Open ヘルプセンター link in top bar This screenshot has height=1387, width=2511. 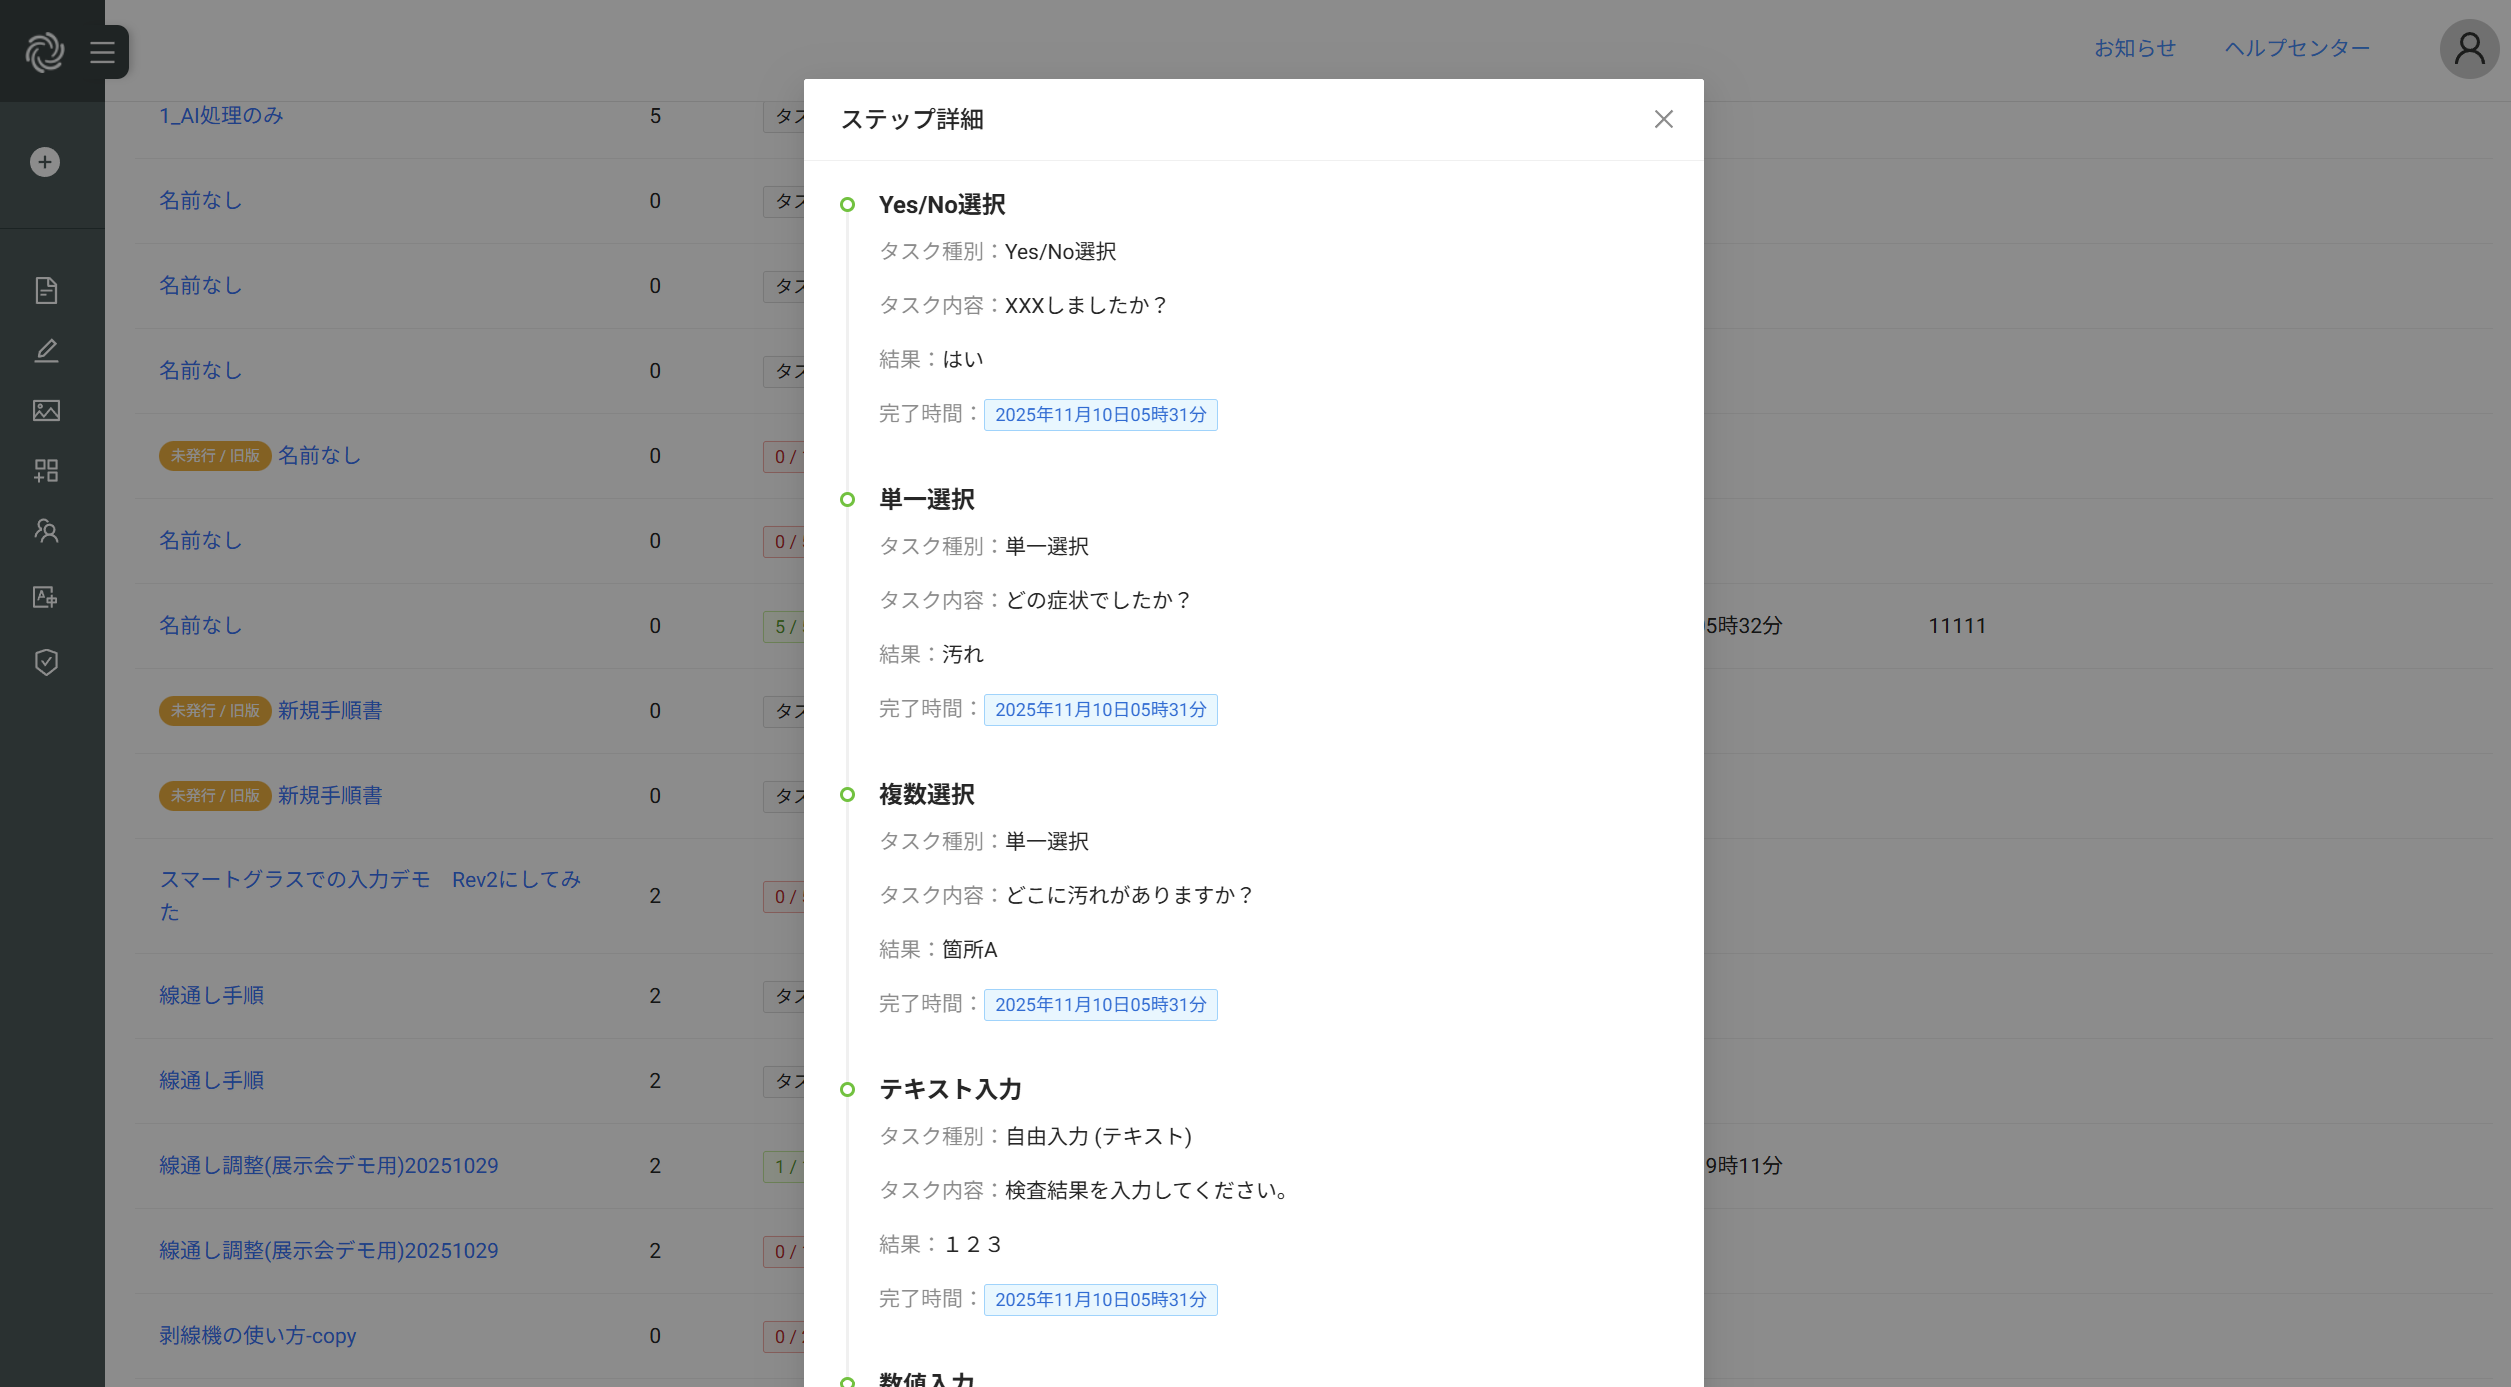pos(2297,48)
